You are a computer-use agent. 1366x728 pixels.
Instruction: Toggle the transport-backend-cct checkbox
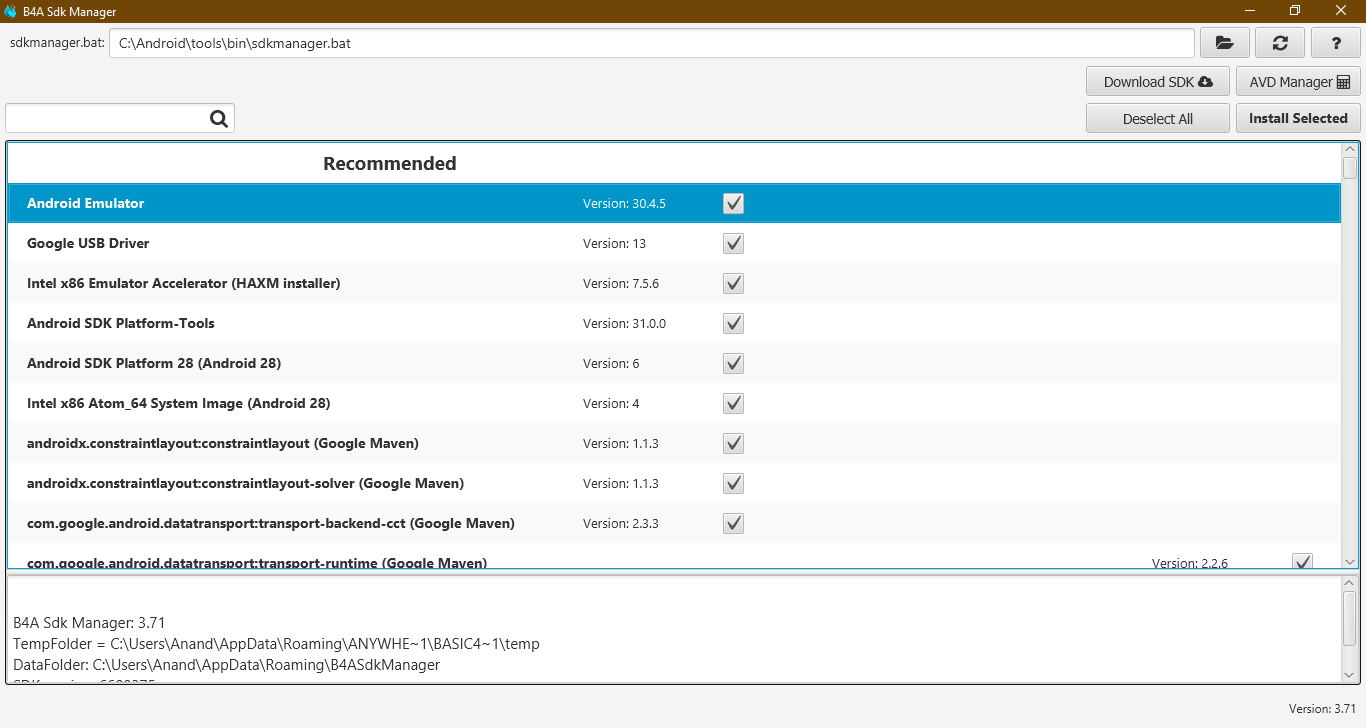pos(733,523)
